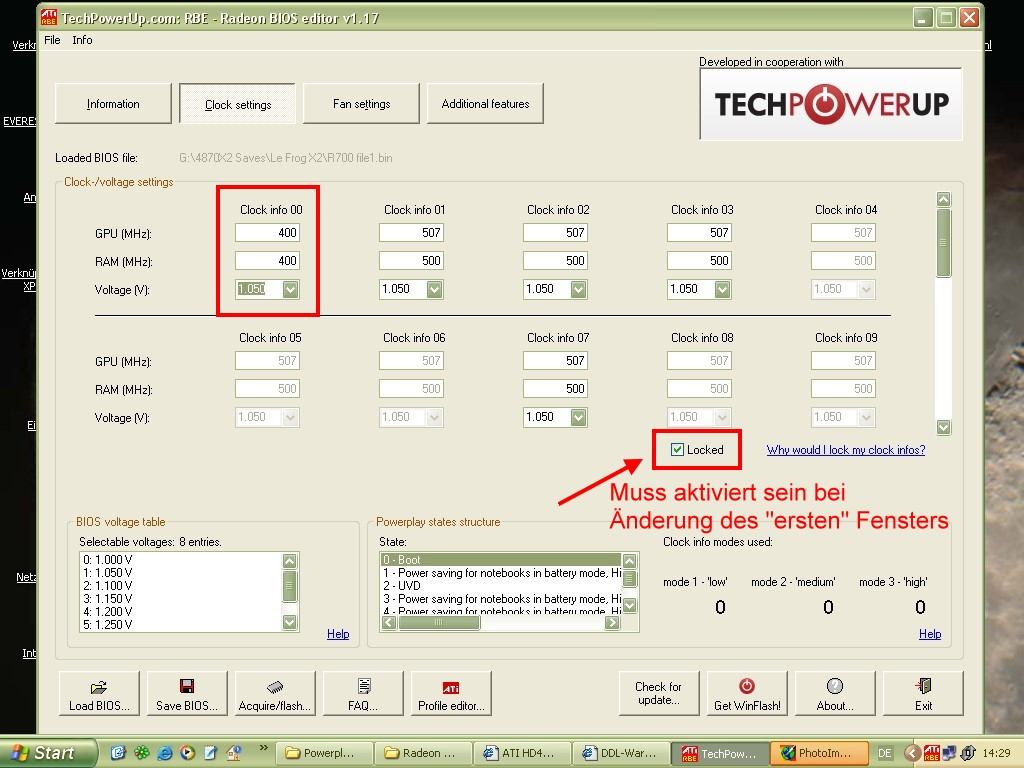Switch to the Fan settings tab

pyautogui.click(x=361, y=104)
